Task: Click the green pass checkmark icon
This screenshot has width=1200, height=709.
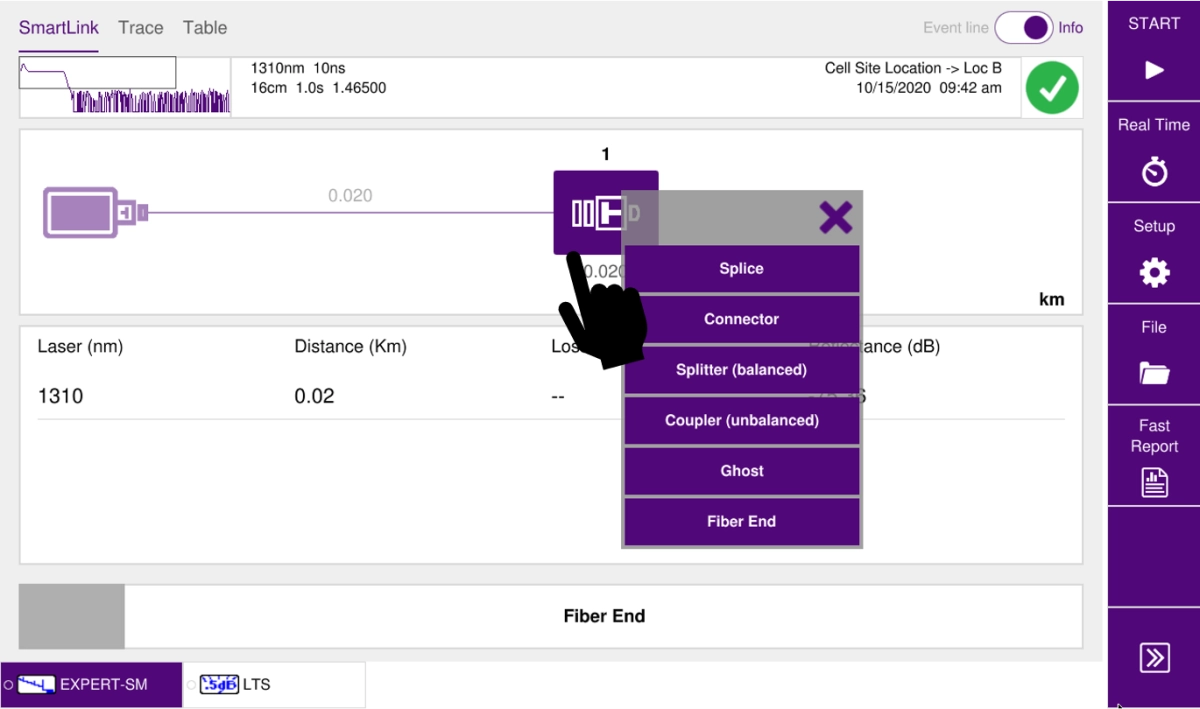Action: [1052, 88]
